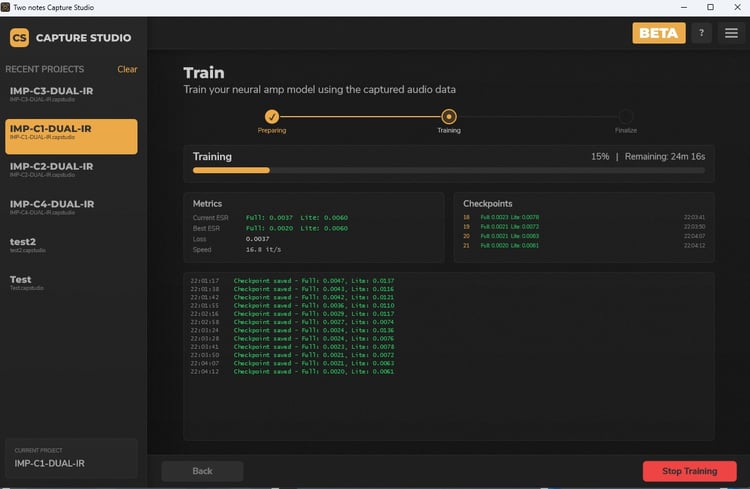Select checkpoint 21 row
This screenshot has height=489, width=750.
click(x=584, y=245)
